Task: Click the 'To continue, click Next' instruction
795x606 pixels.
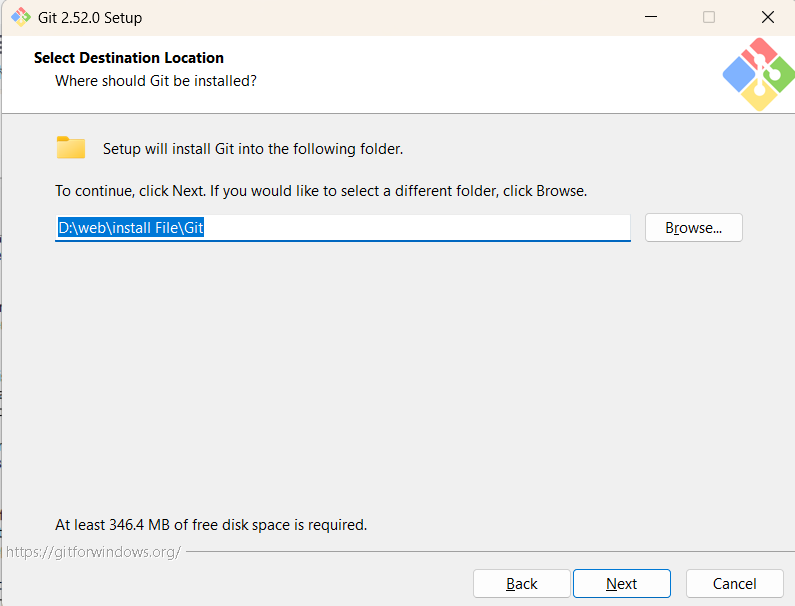Action: (321, 191)
